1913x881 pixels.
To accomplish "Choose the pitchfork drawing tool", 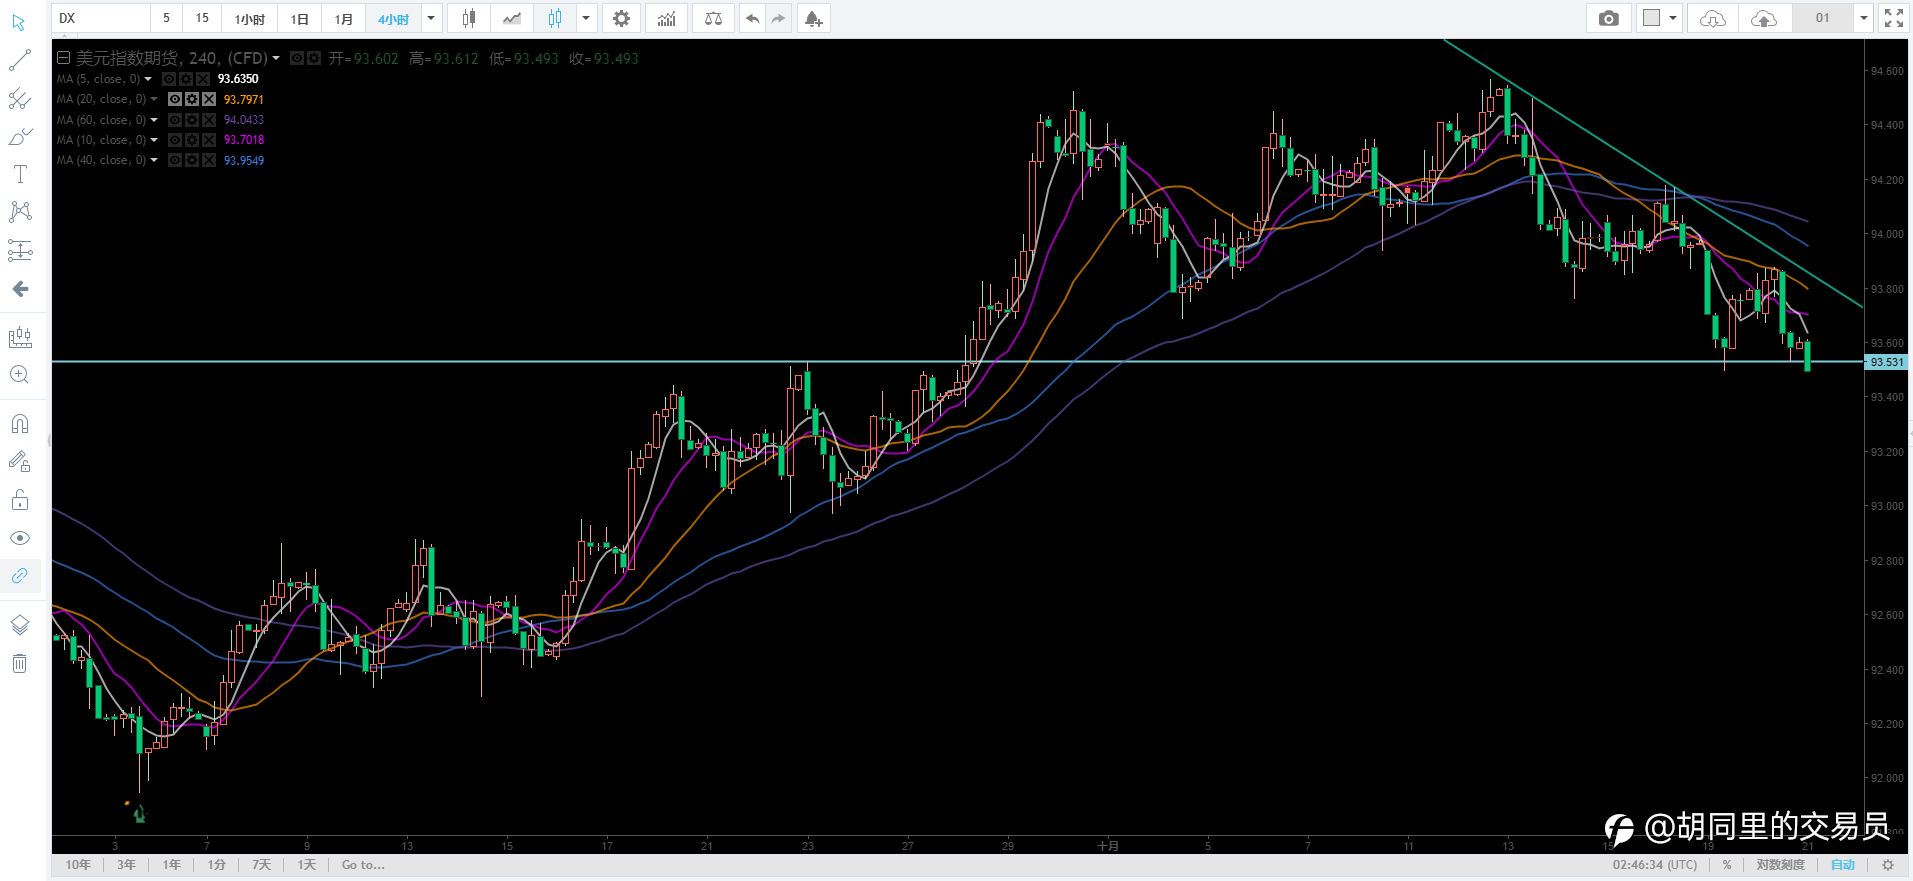I will tap(19, 98).
